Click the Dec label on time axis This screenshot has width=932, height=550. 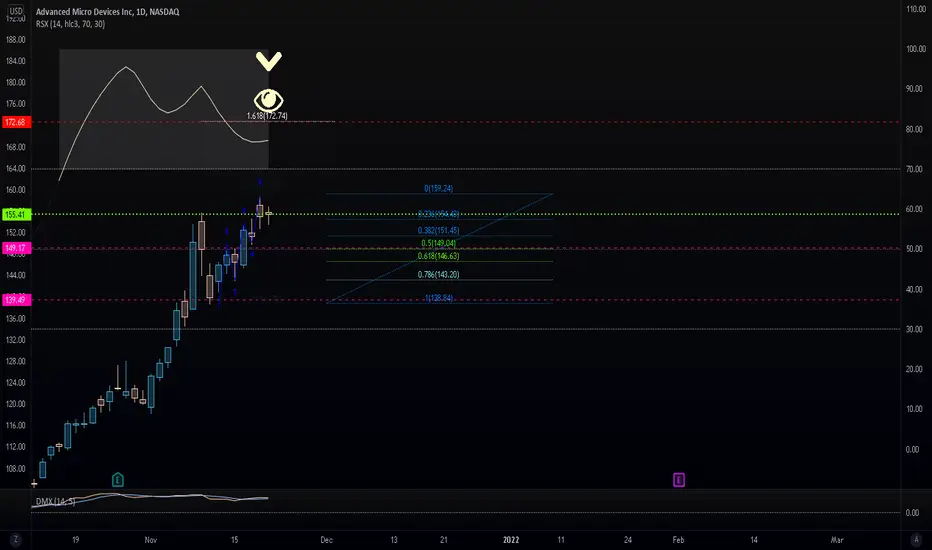click(326, 540)
